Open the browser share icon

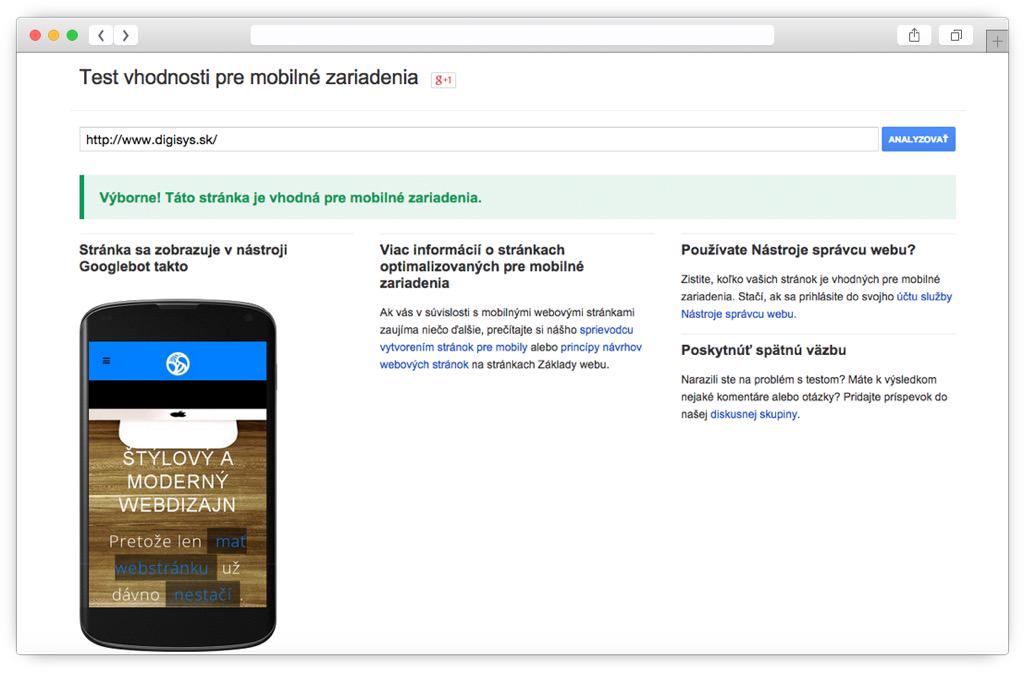914,35
